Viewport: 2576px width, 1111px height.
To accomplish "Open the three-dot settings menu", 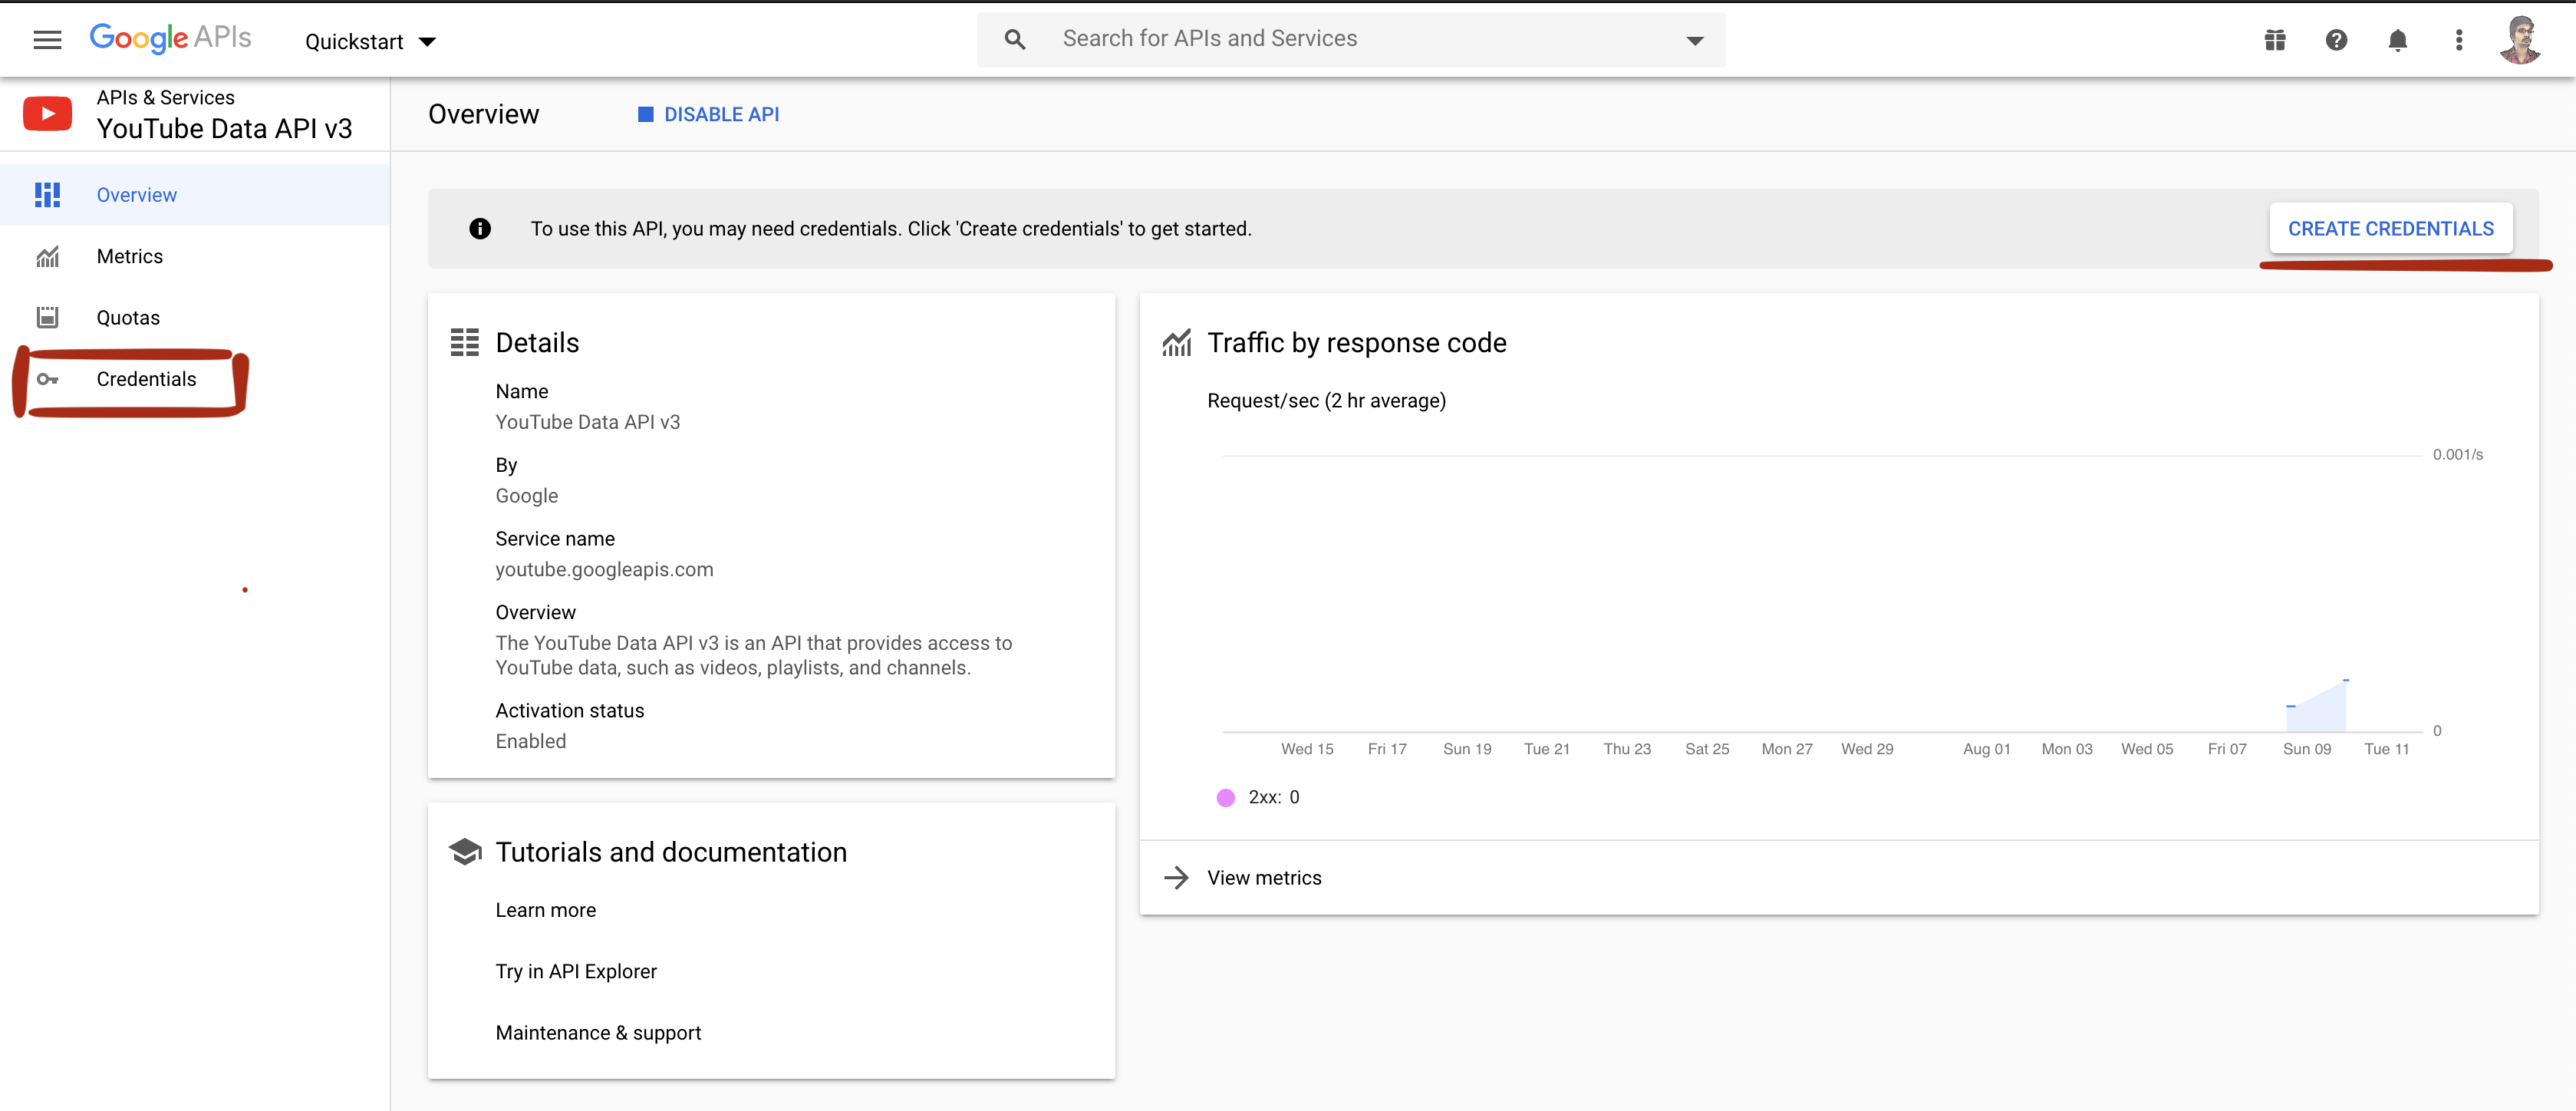I will tap(2458, 40).
